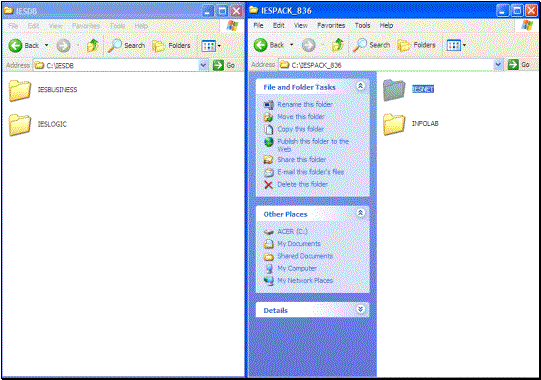
Task: Open Search in IESPACK_836 window
Action: (x=372, y=45)
